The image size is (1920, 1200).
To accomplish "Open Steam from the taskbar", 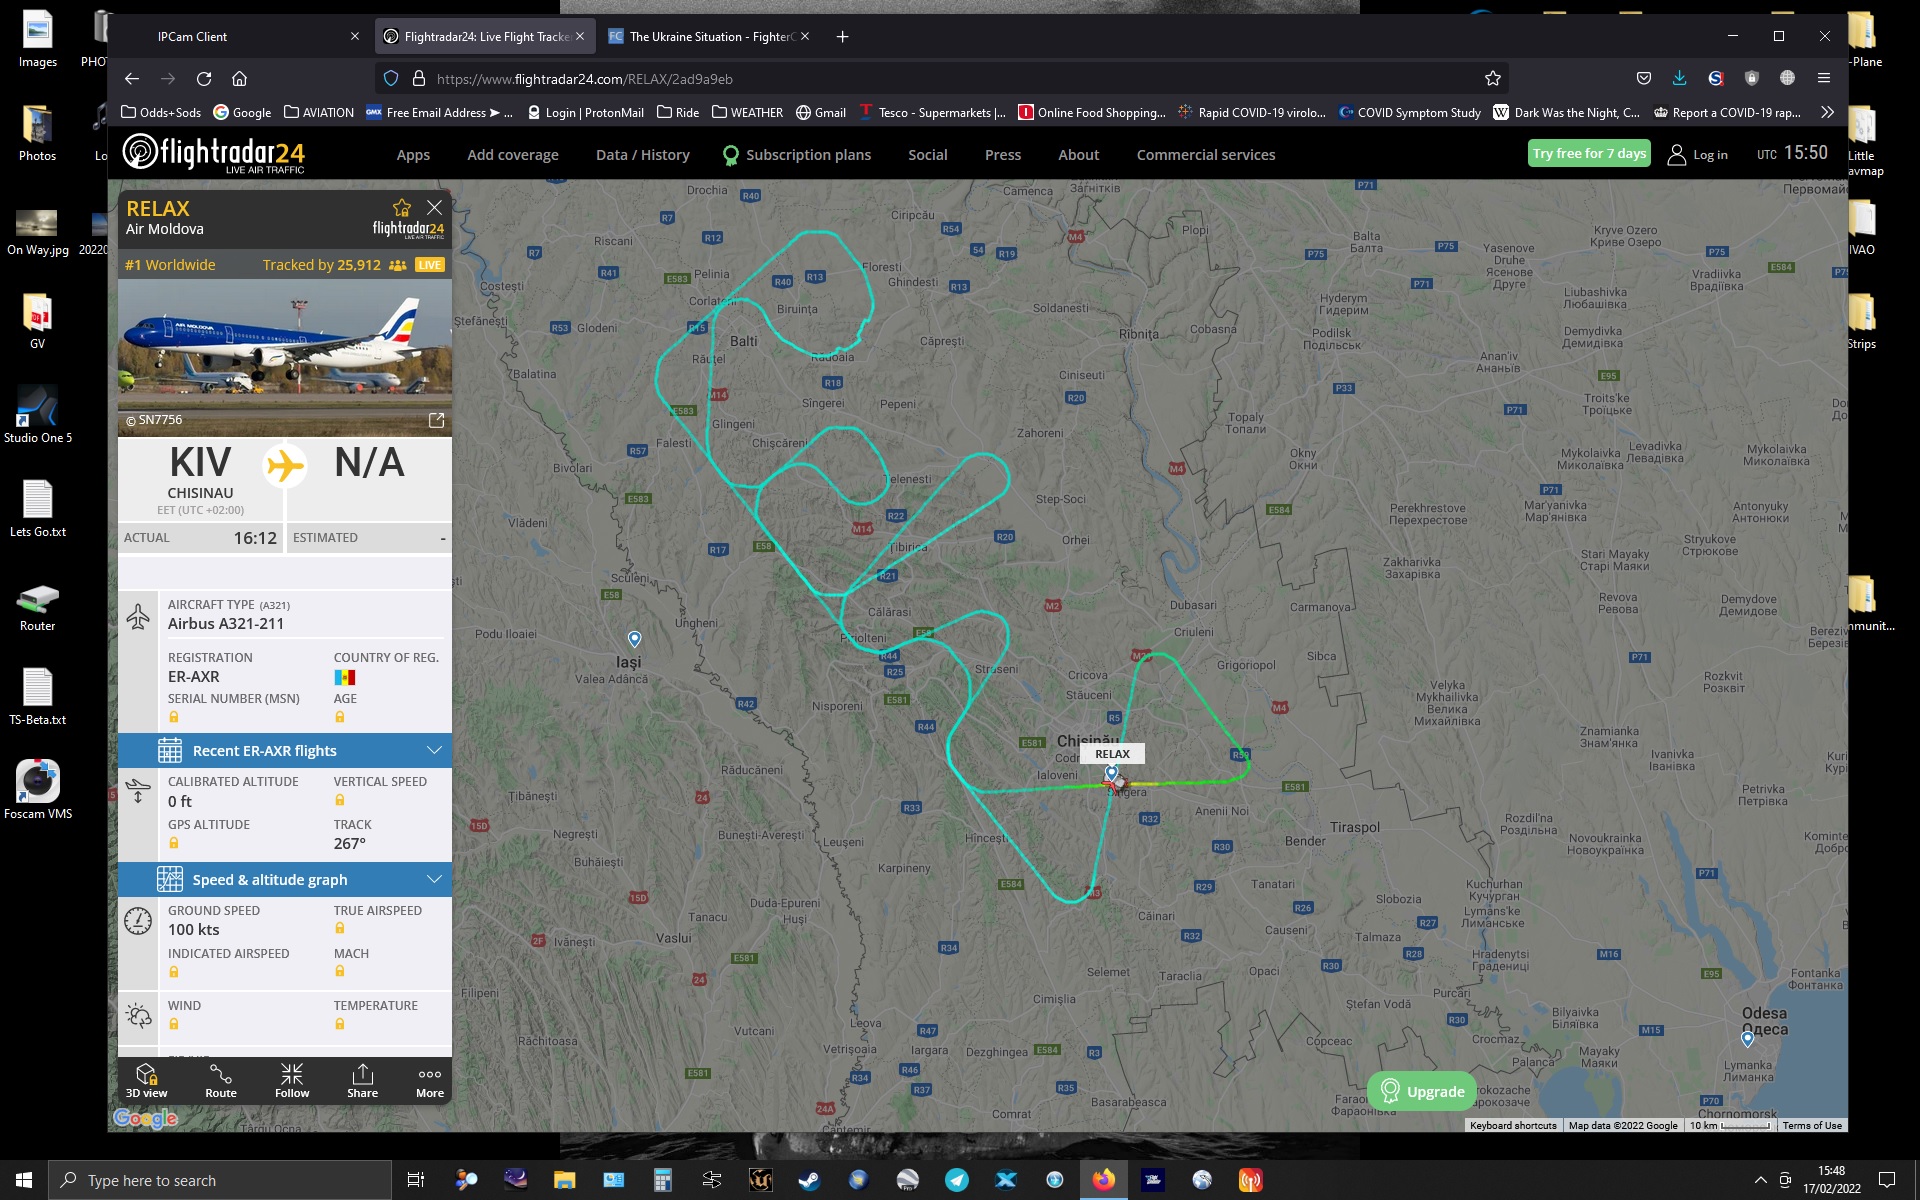I will pyautogui.click(x=809, y=1180).
